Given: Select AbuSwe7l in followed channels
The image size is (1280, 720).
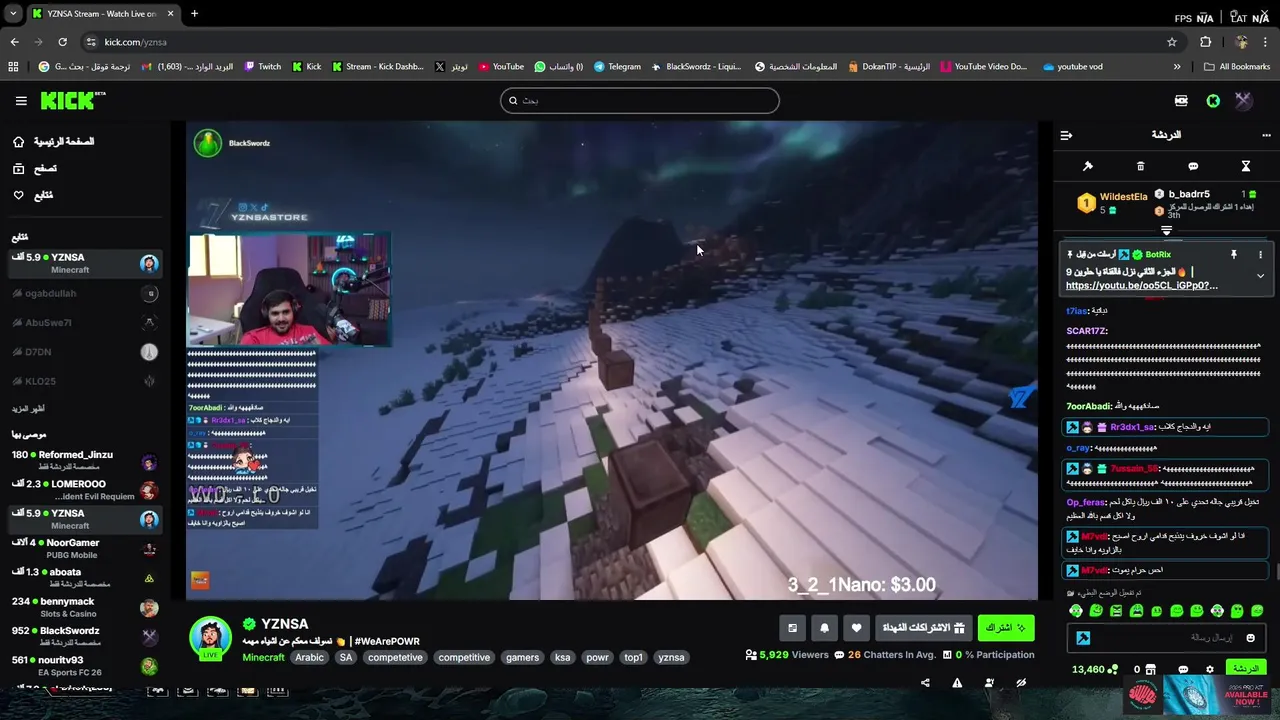Looking at the screenshot, I should [x=84, y=323].
